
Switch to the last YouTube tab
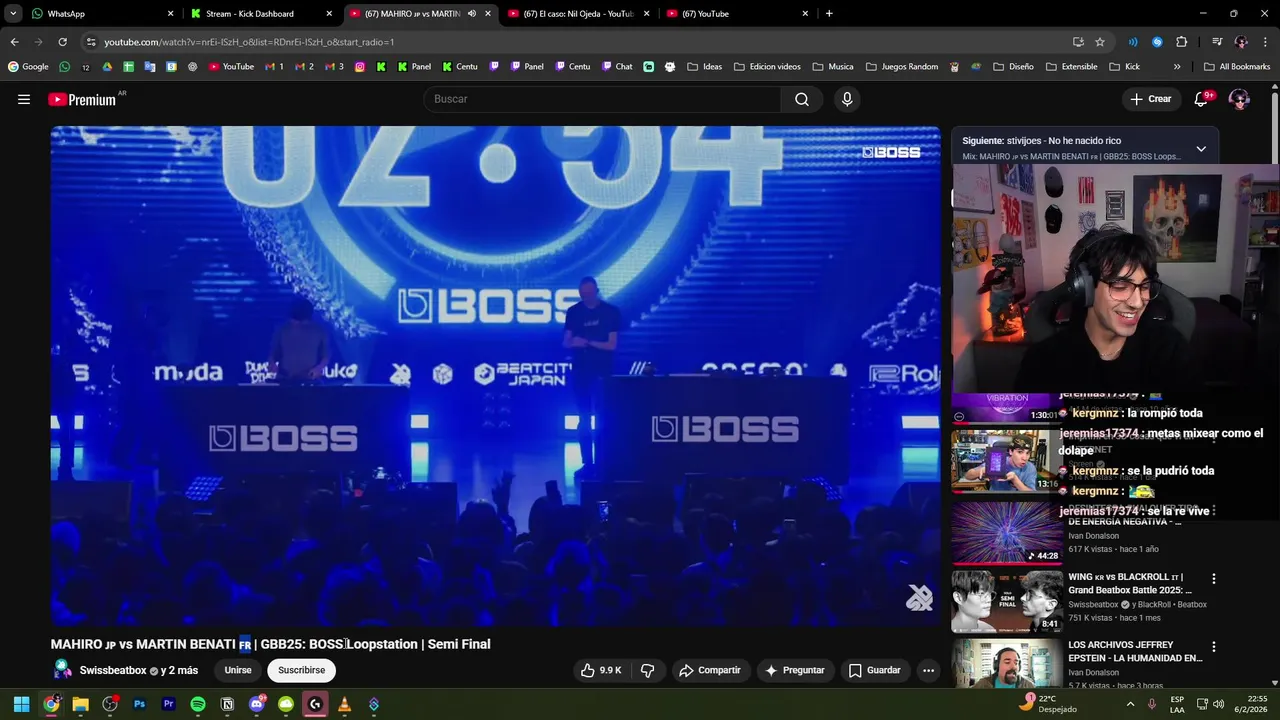click(x=738, y=14)
